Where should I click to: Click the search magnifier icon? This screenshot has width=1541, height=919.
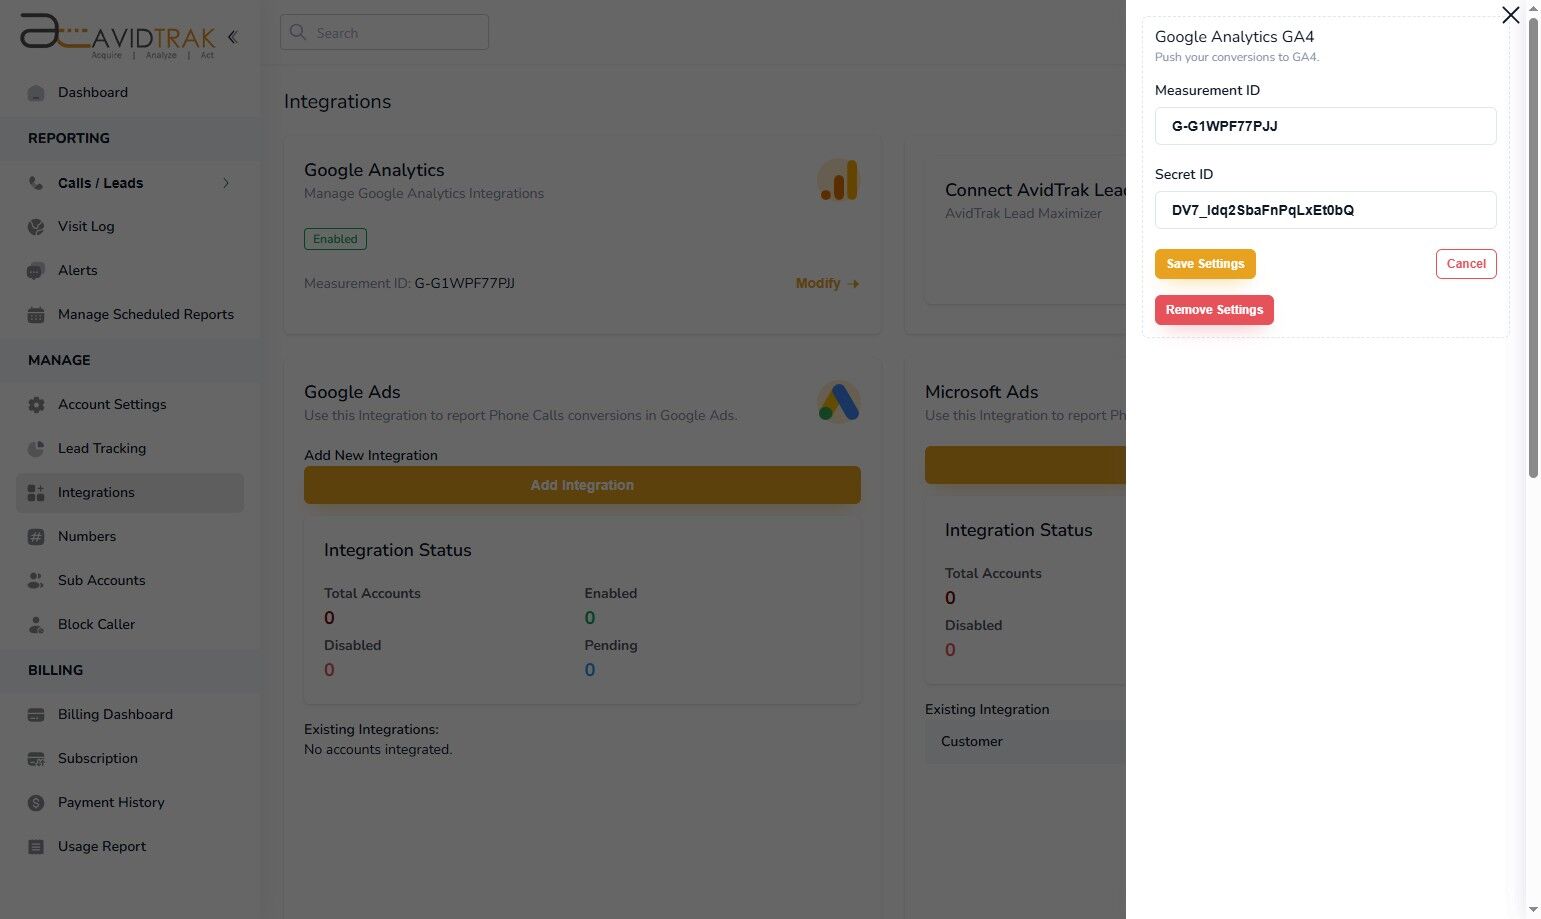[x=298, y=32]
